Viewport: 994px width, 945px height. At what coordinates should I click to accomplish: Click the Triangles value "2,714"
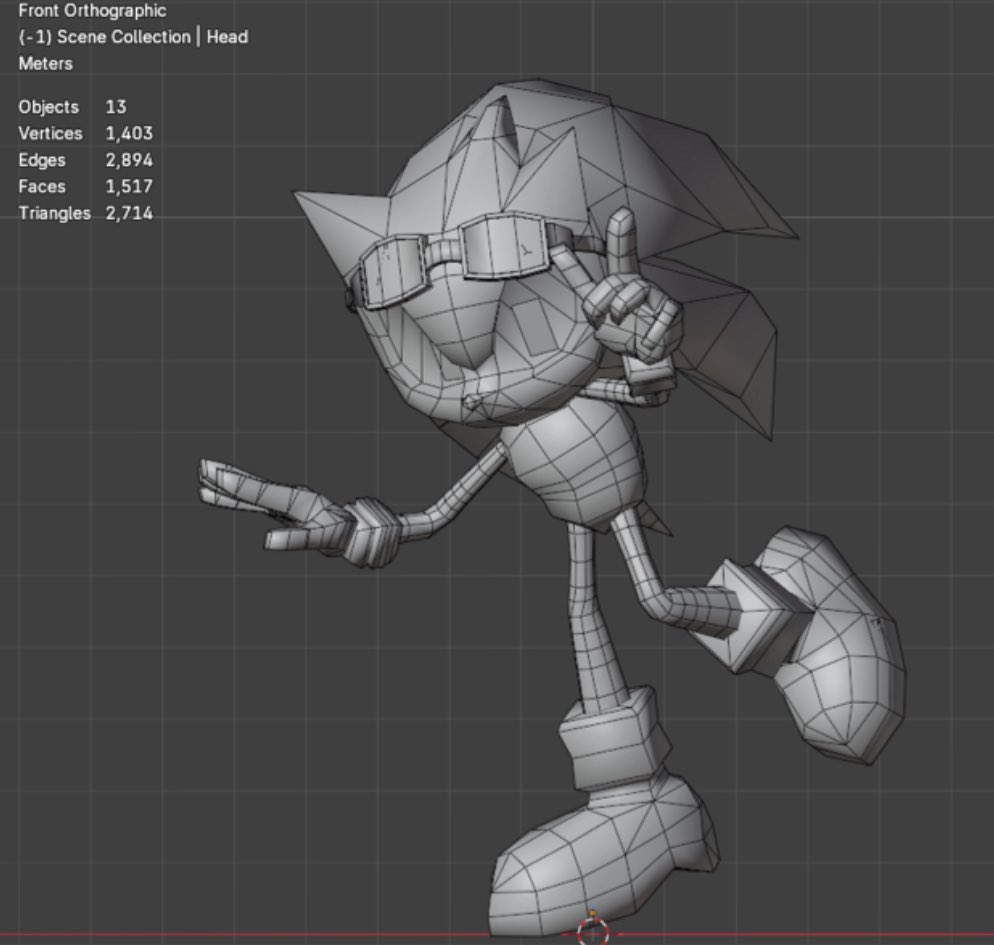129,213
